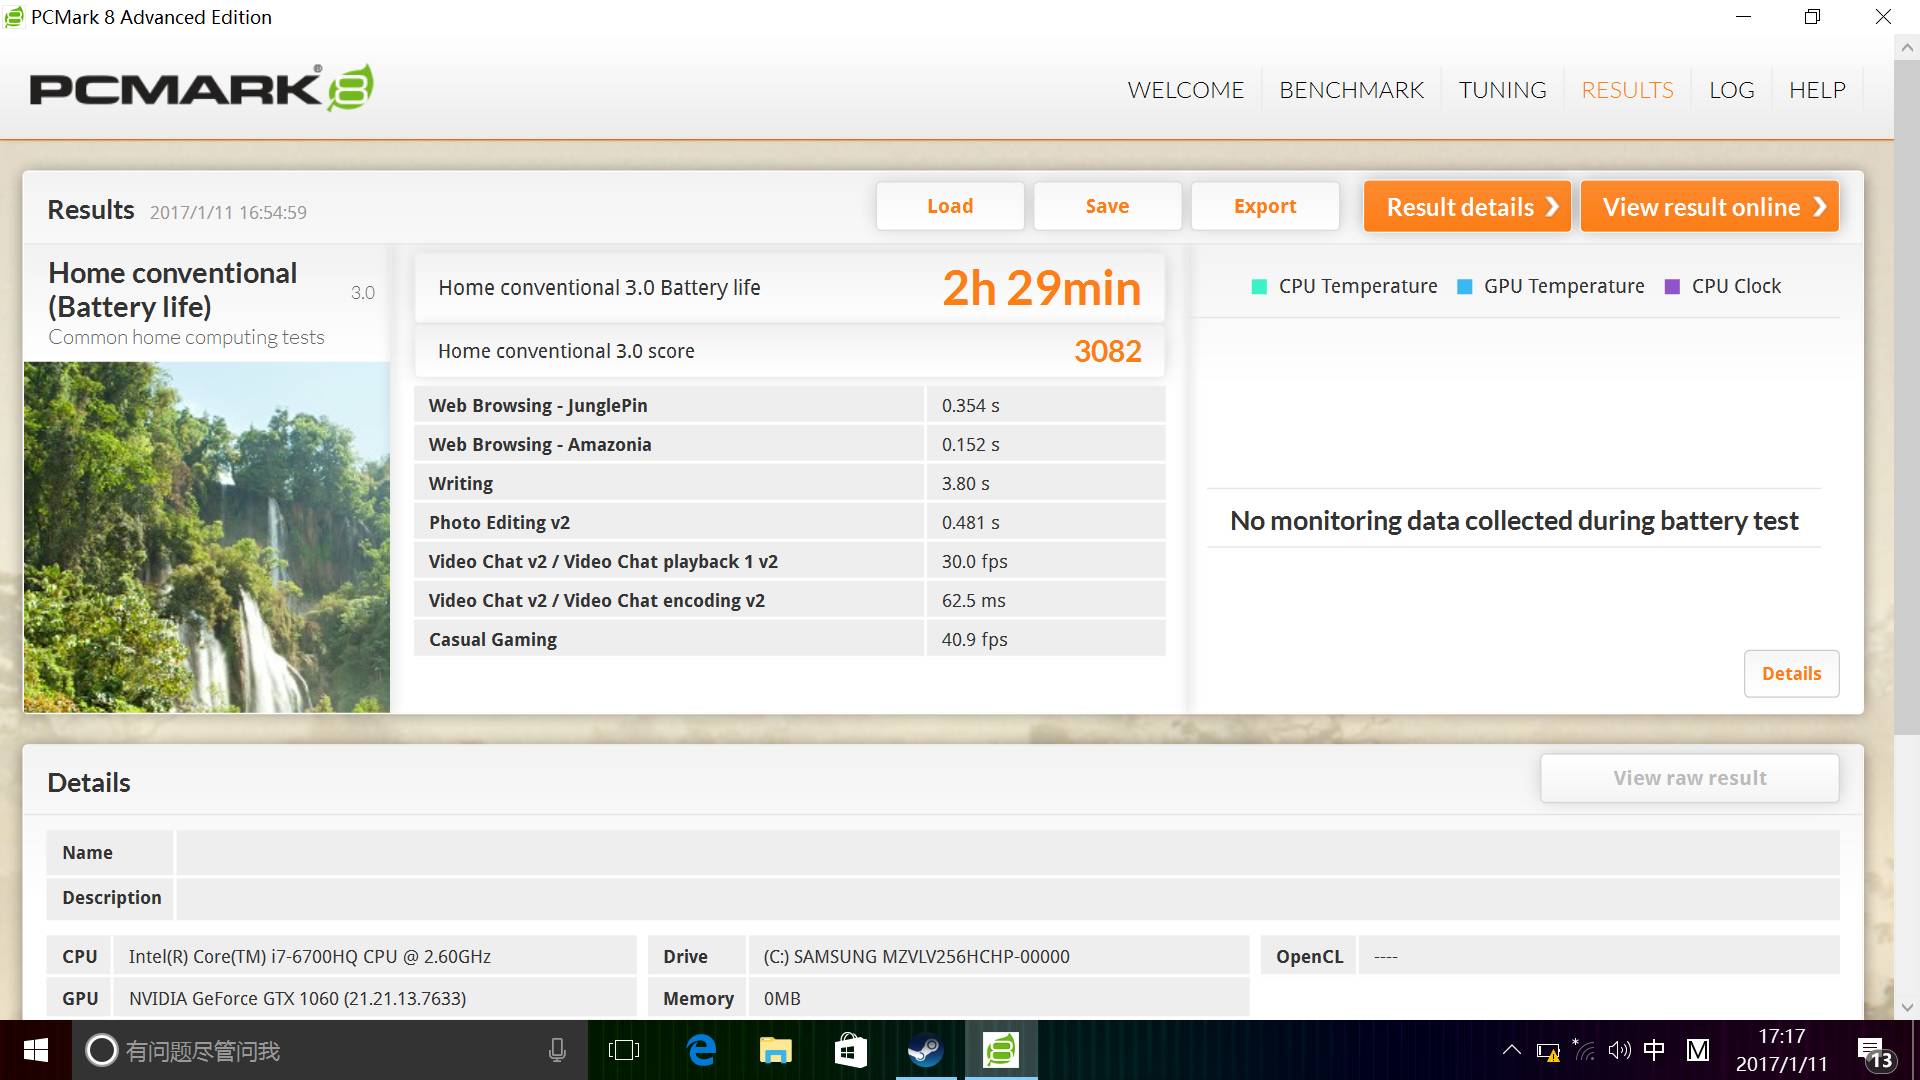Open the Tuning tab

coord(1502,90)
